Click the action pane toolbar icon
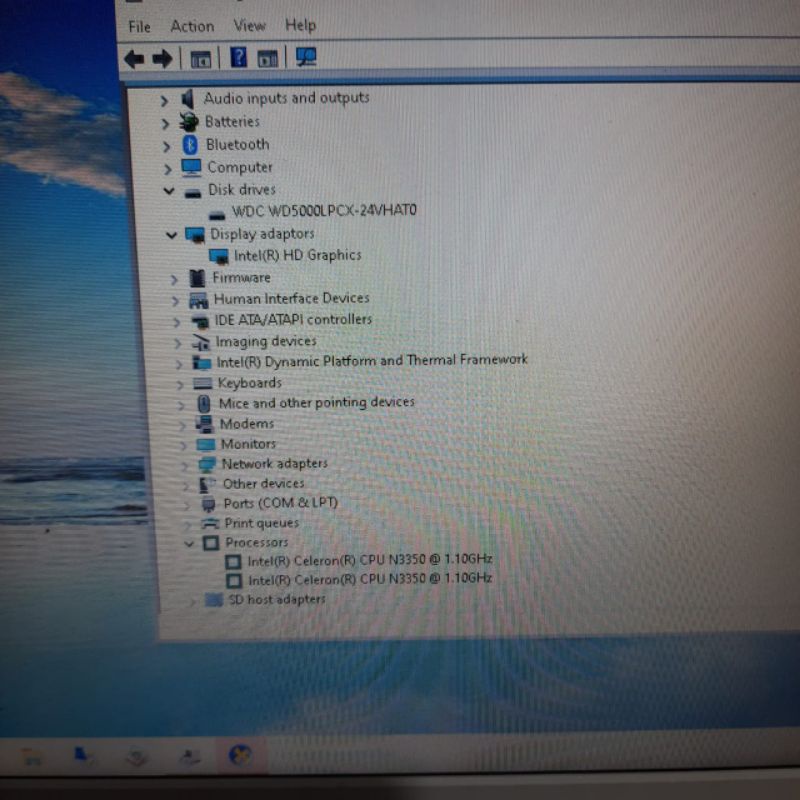Screen dimensions: 800x800 (x=268, y=58)
